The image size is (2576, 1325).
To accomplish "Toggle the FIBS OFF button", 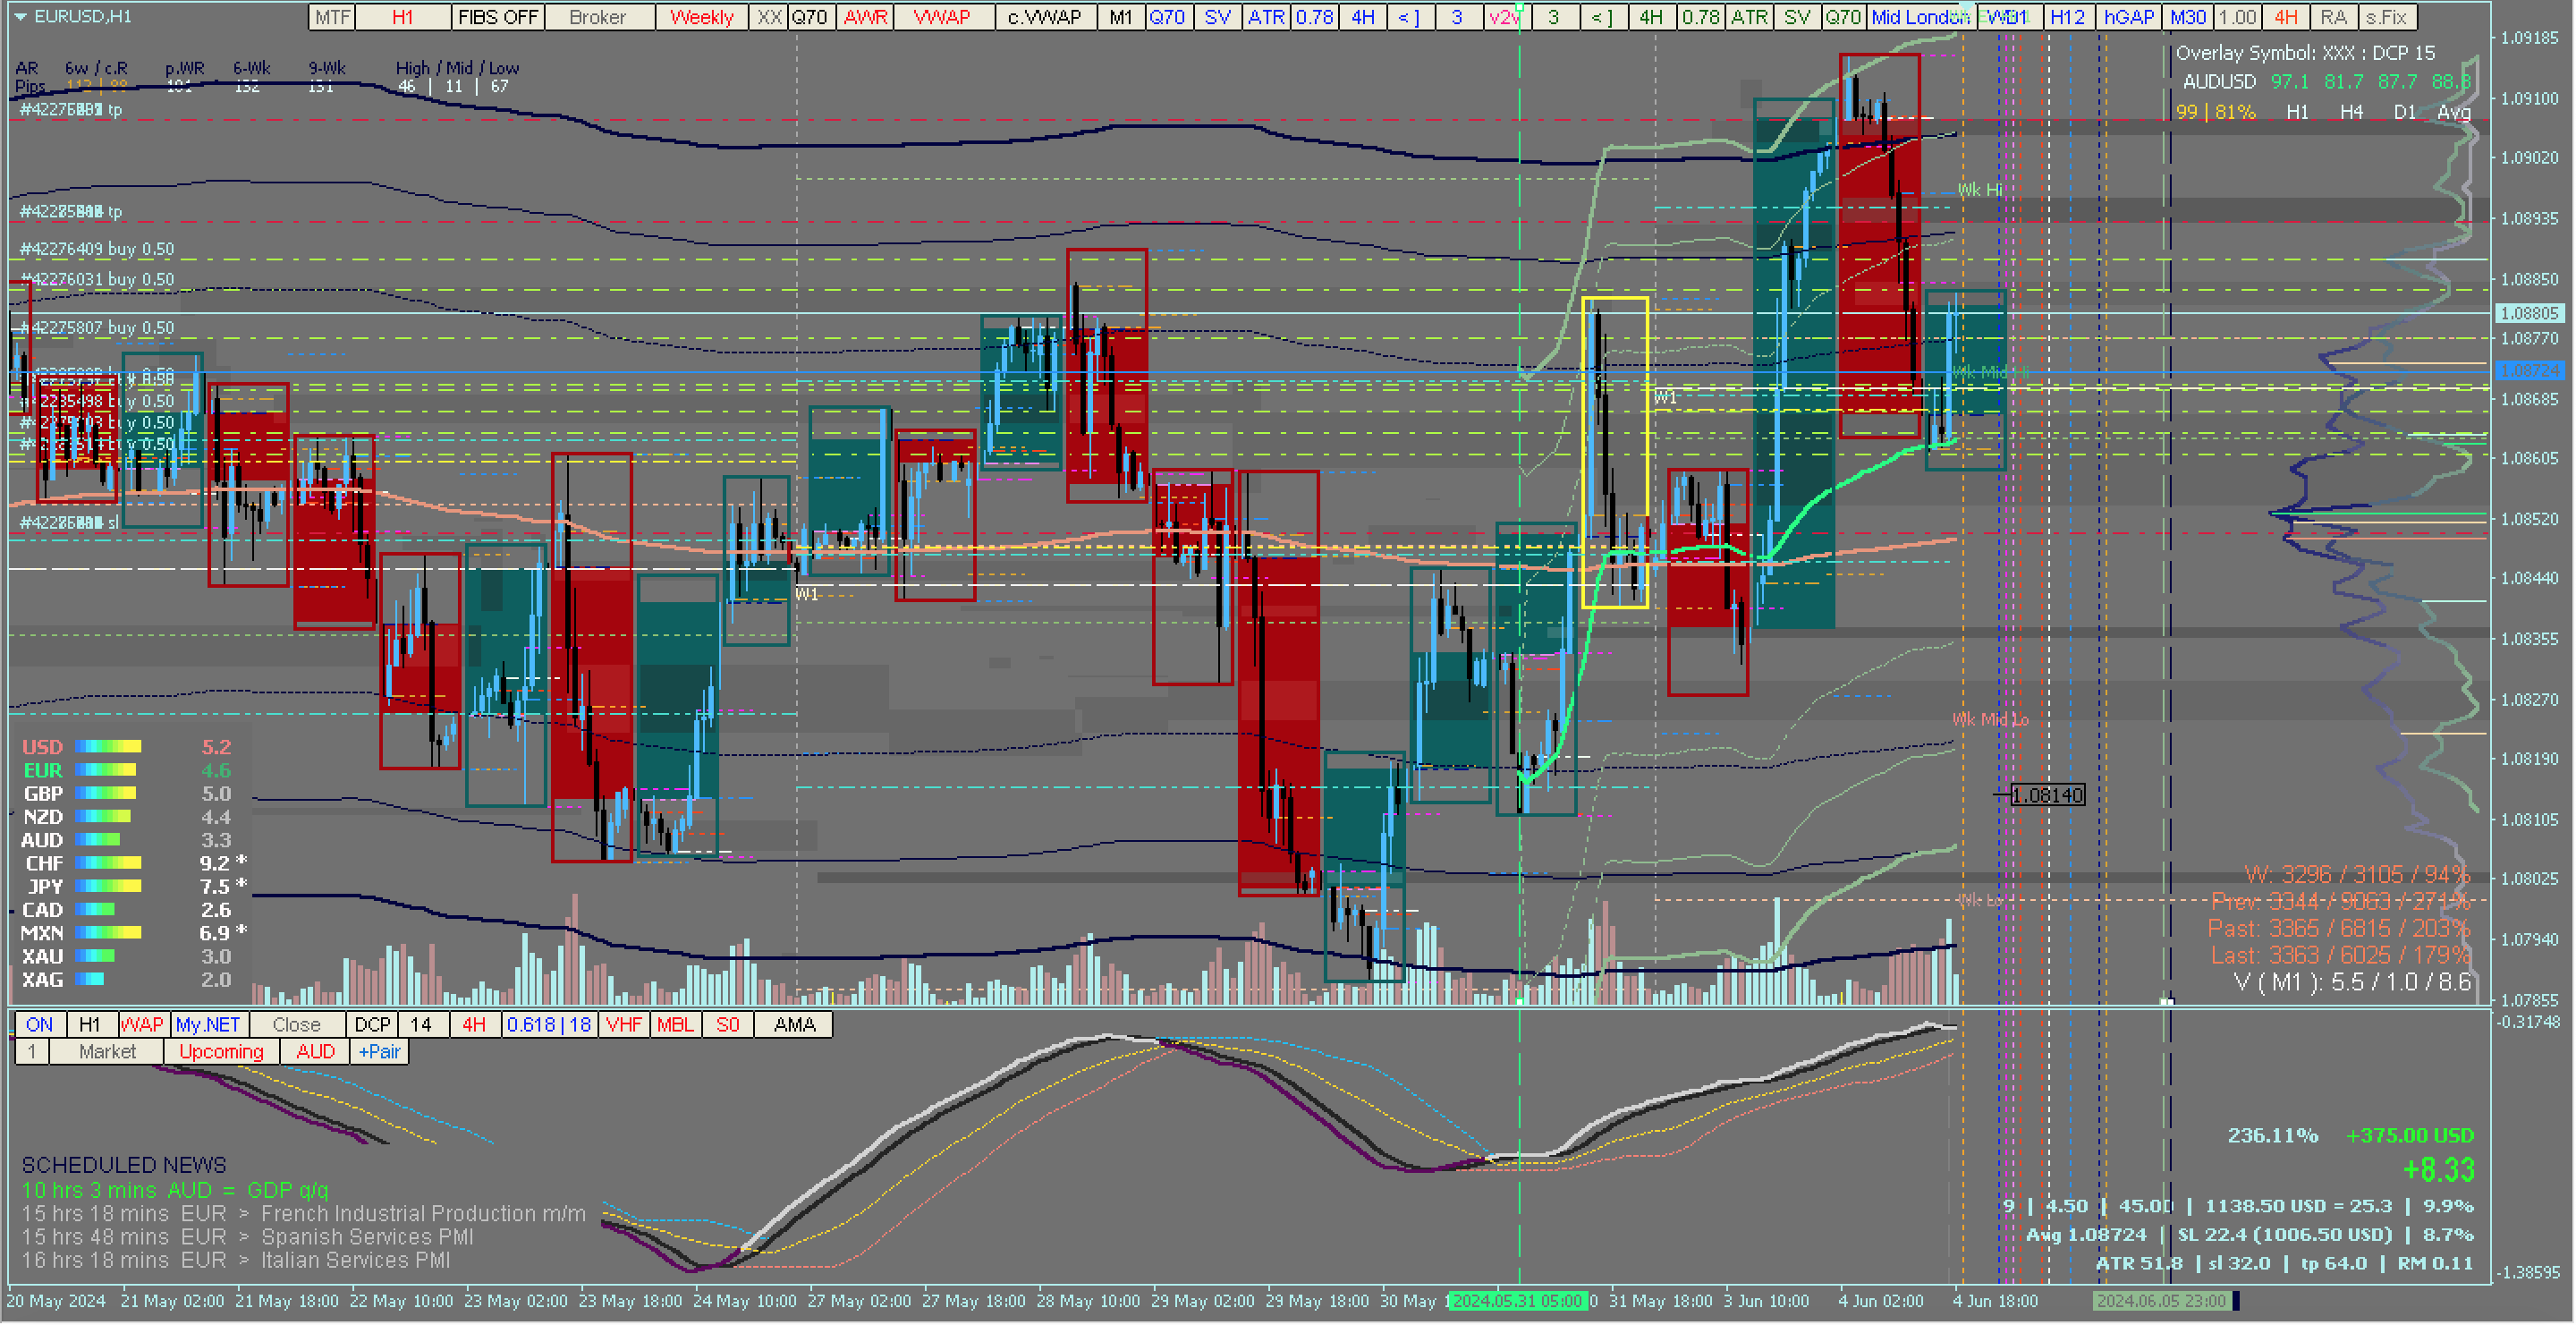I will [497, 17].
